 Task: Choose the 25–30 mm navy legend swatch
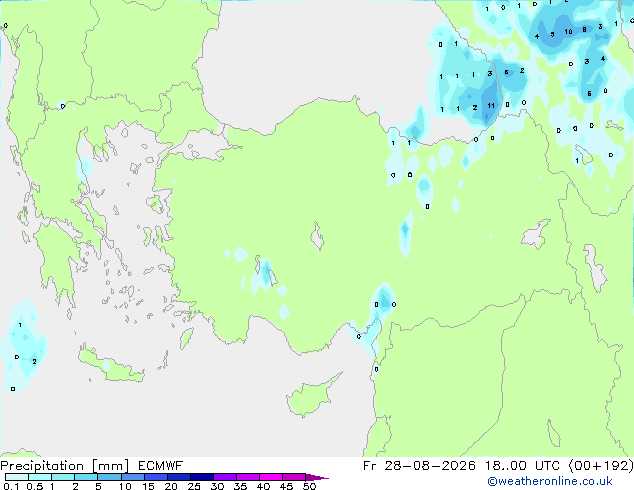click(x=202, y=477)
